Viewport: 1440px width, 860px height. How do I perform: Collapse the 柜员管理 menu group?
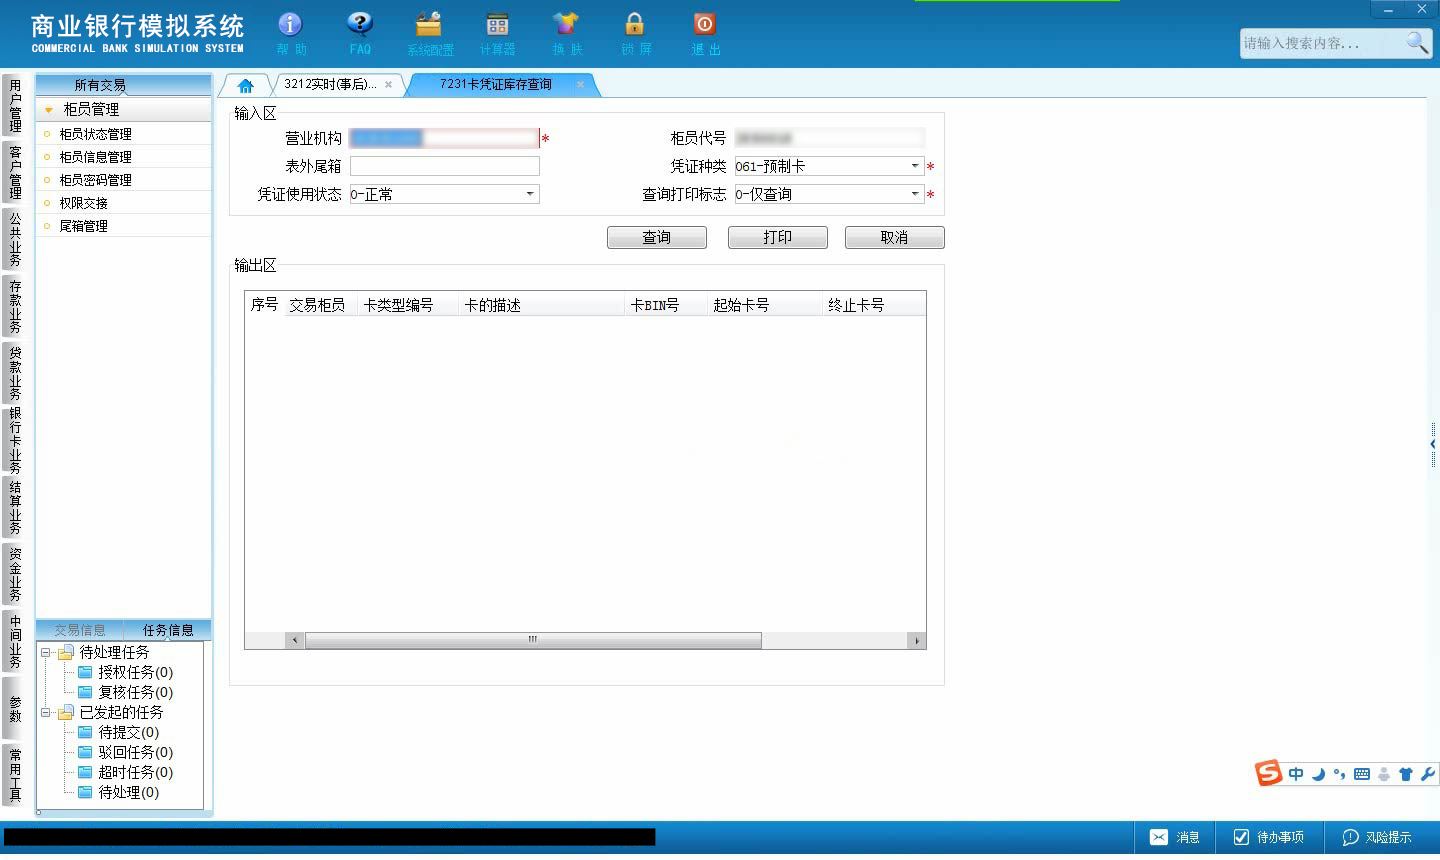coord(48,109)
